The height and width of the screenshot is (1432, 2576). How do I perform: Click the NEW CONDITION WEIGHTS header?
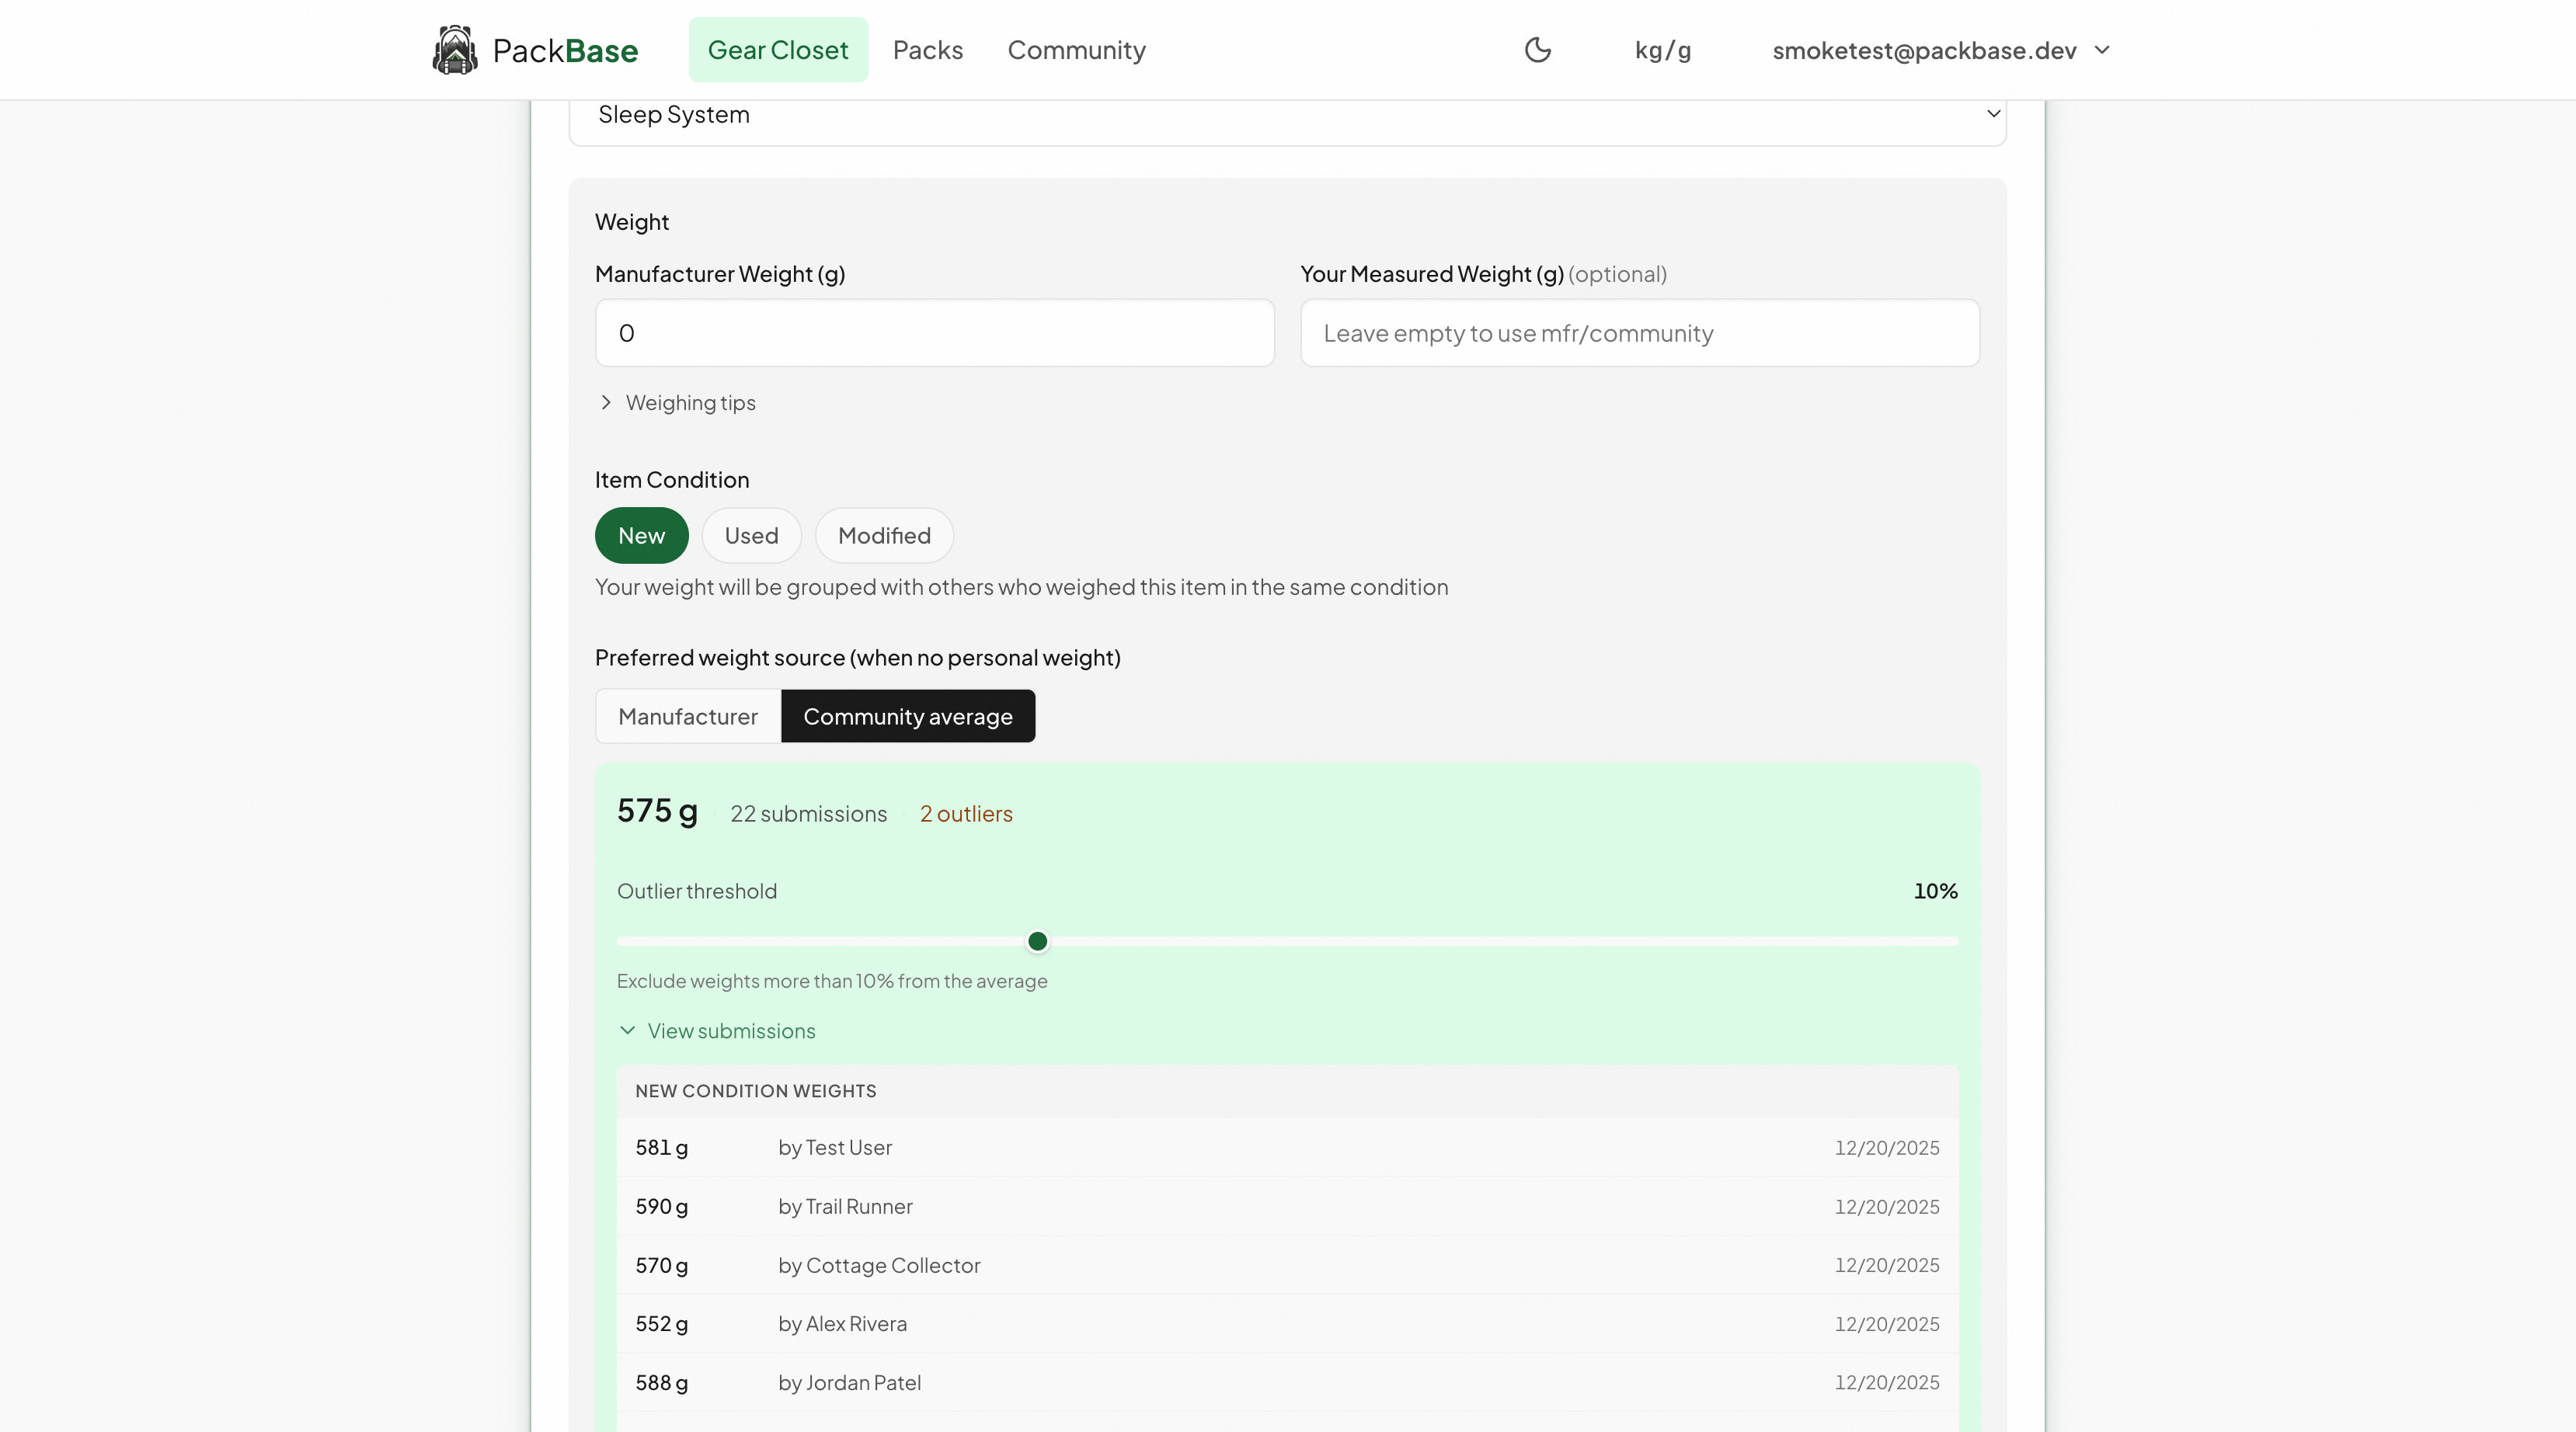[756, 1091]
